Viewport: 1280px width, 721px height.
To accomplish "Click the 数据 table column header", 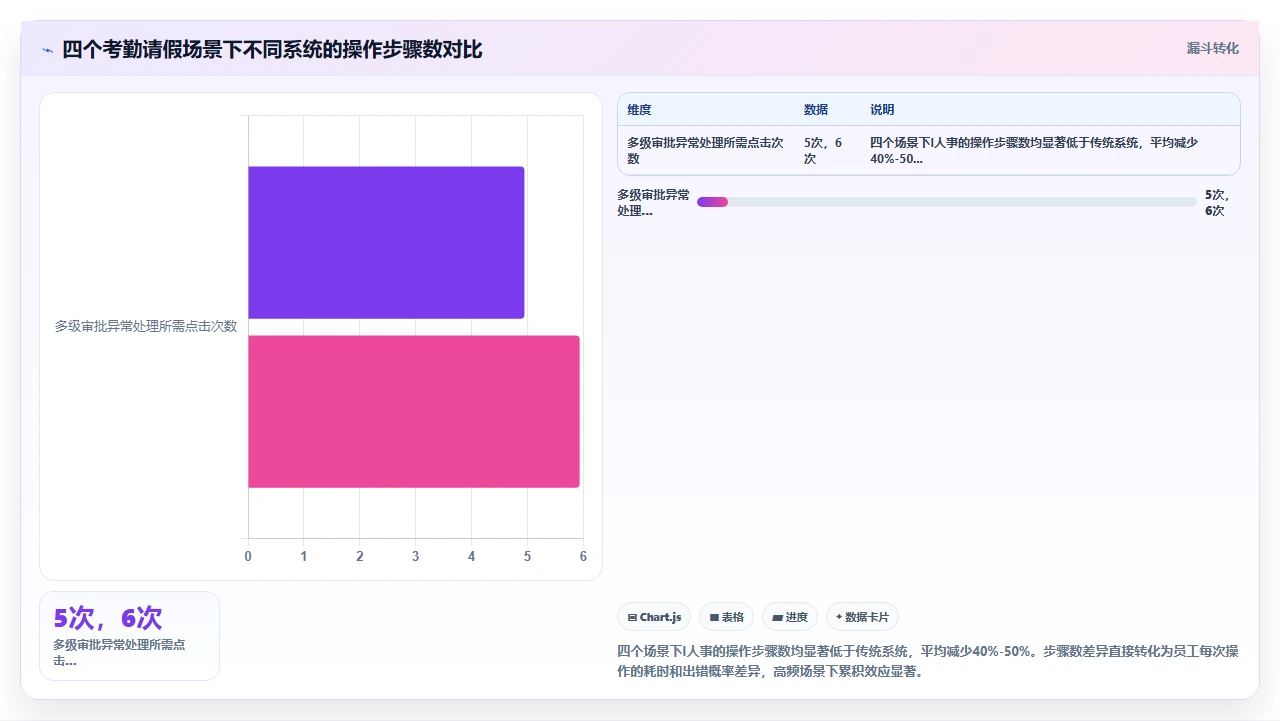I will (816, 110).
